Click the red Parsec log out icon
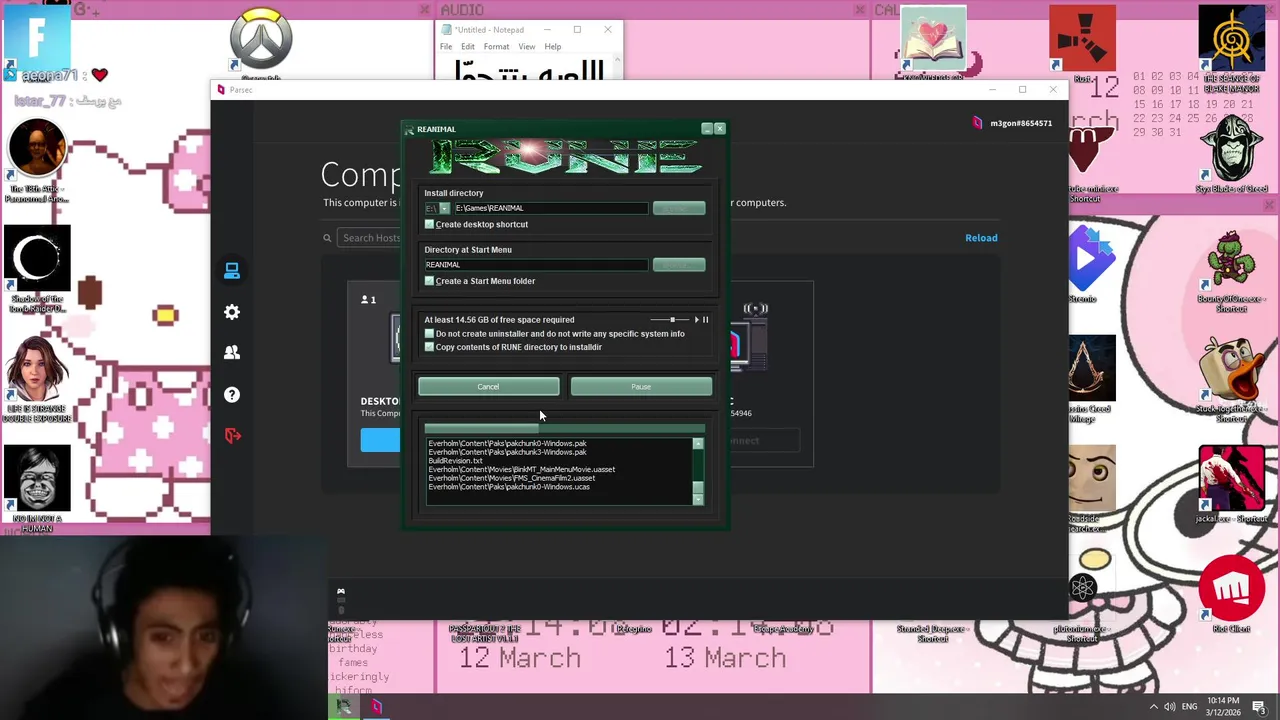Viewport: 1280px width, 720px height. (x=232, y=436)
